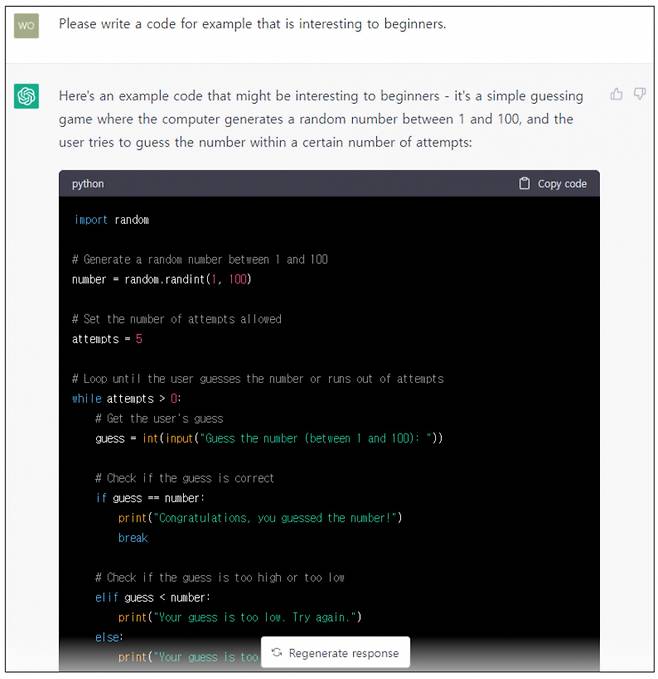
Task: Click the 'while attempts > 0:' line
Action: point(127,398)
